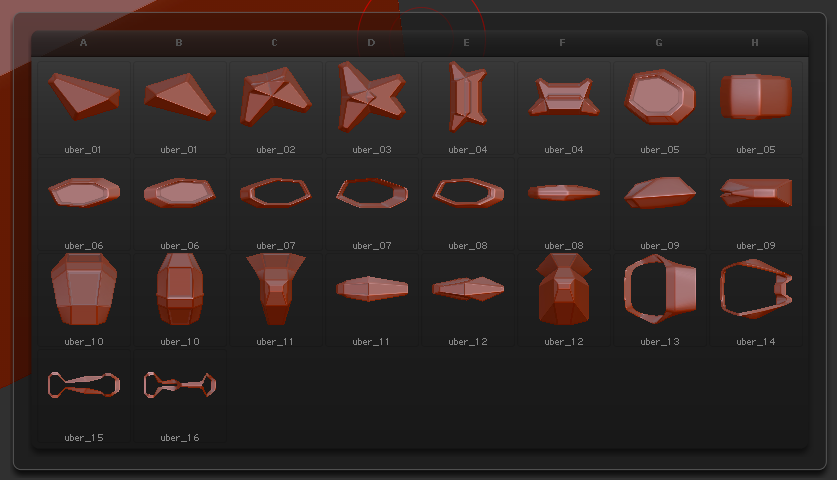Select the tall uber_04 mesh in column E

coord(468,108)
